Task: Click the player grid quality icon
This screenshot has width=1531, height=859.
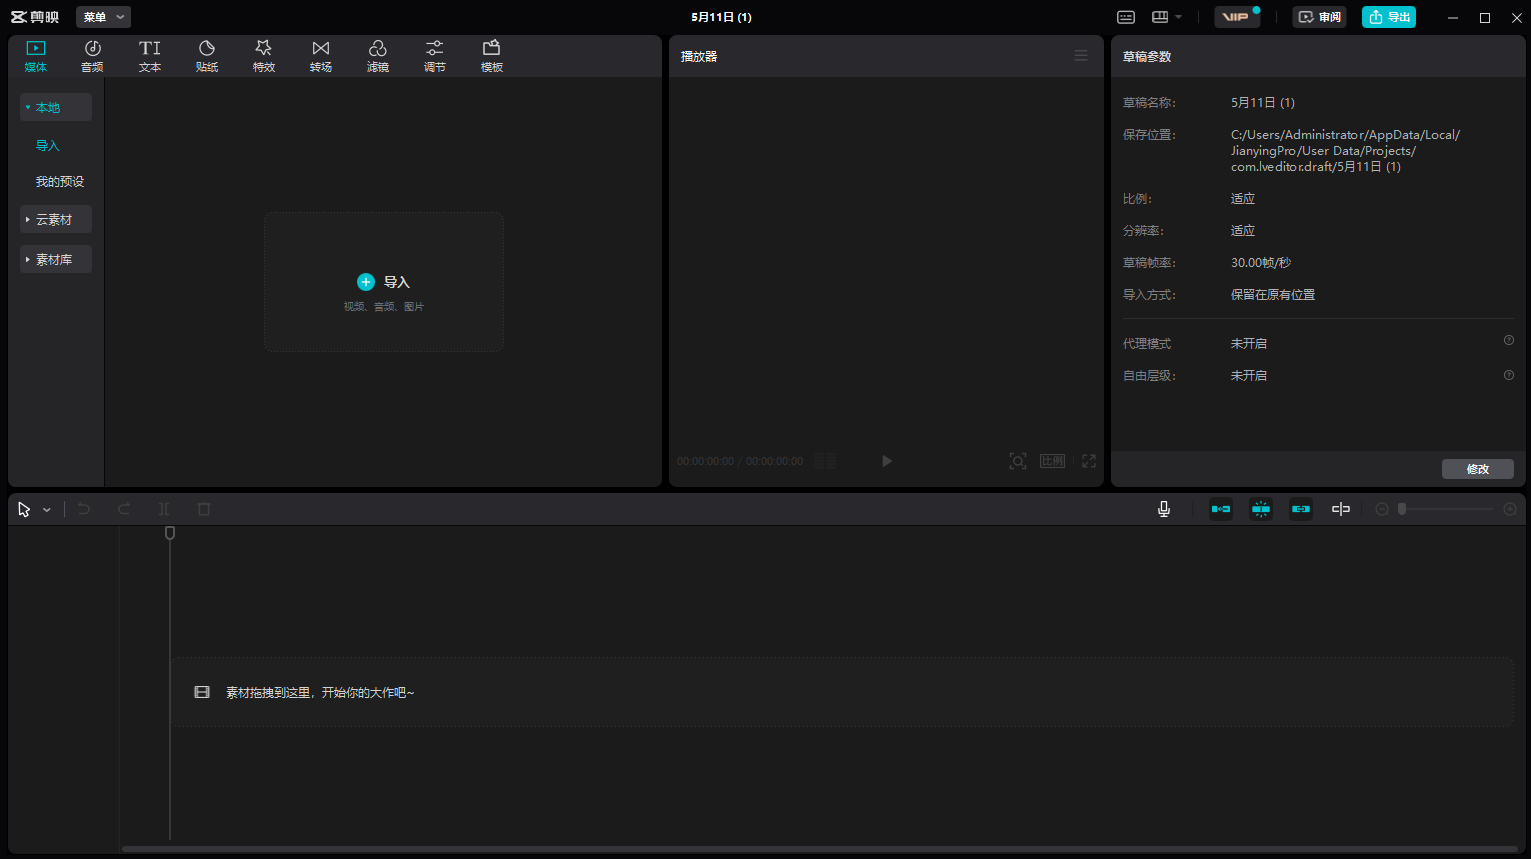Action: [x=825, y=461]
